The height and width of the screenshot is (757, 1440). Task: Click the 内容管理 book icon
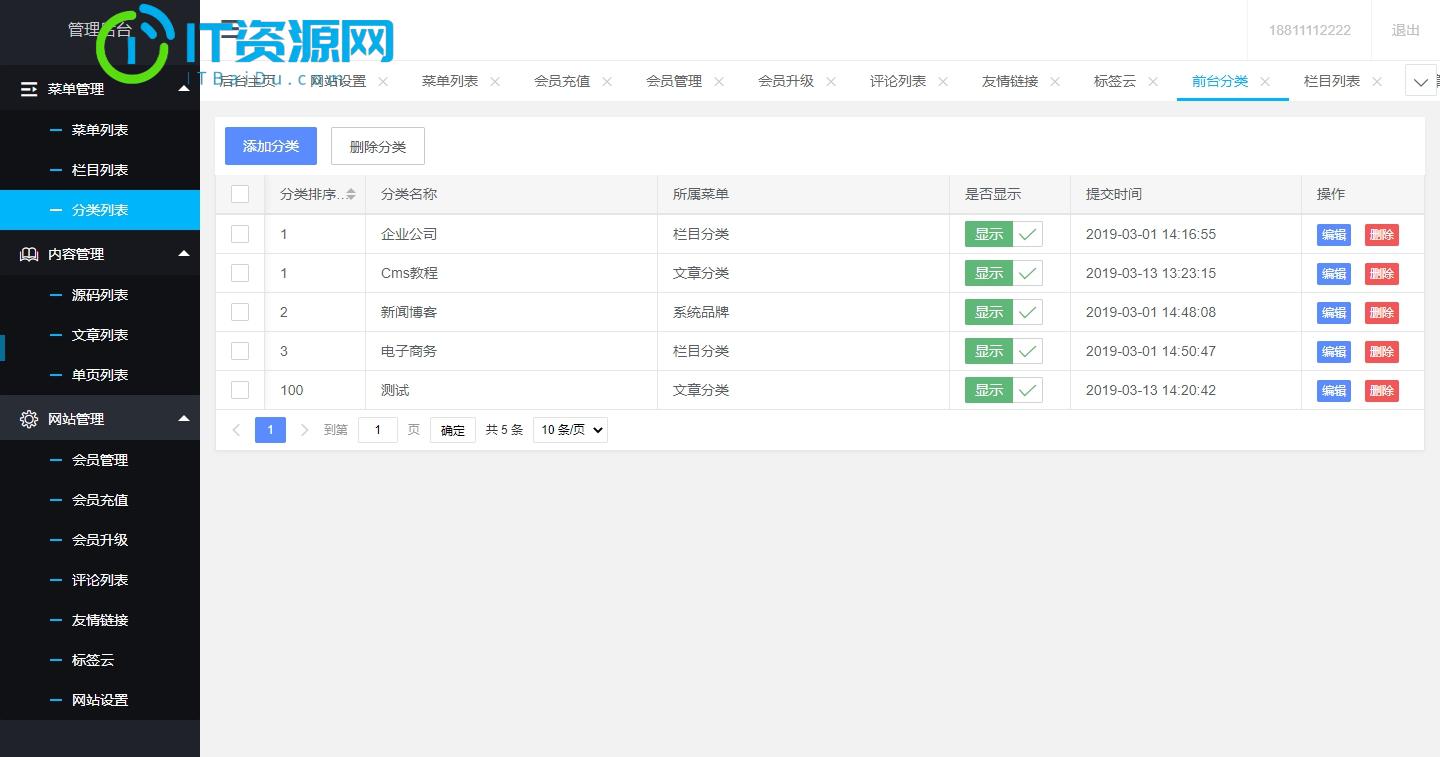(x=29, y=254)
